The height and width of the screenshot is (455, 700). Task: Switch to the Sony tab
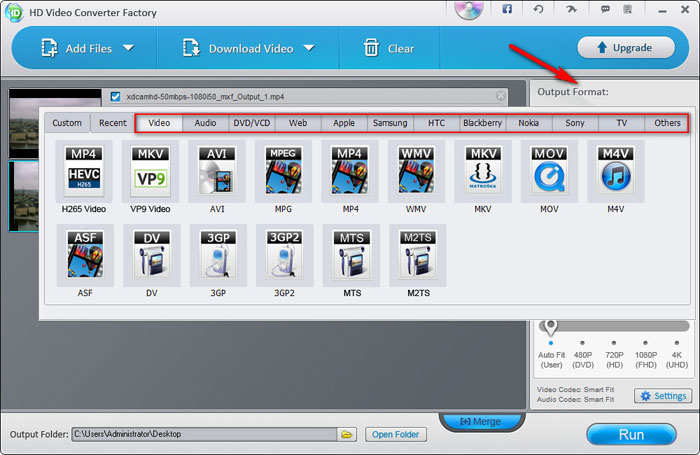(x=575, y=123)
